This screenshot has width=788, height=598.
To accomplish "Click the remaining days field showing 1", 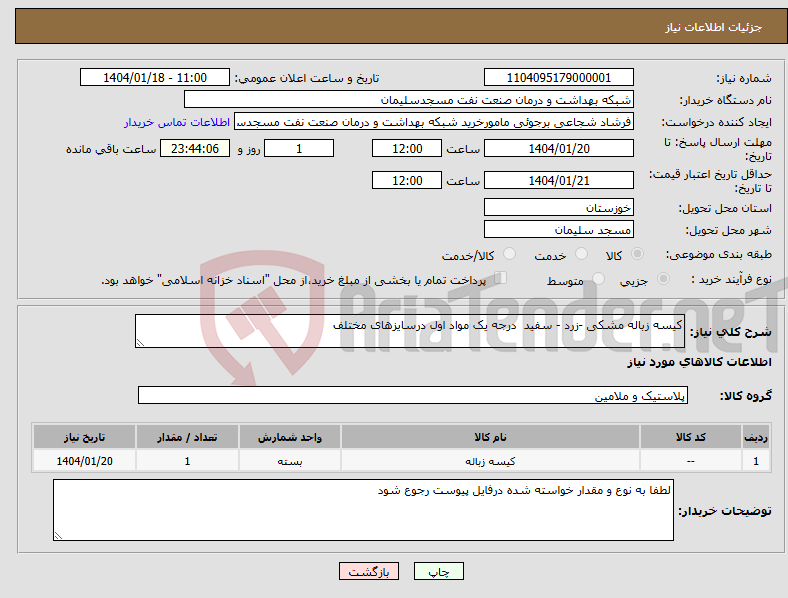I will point(299,148).
